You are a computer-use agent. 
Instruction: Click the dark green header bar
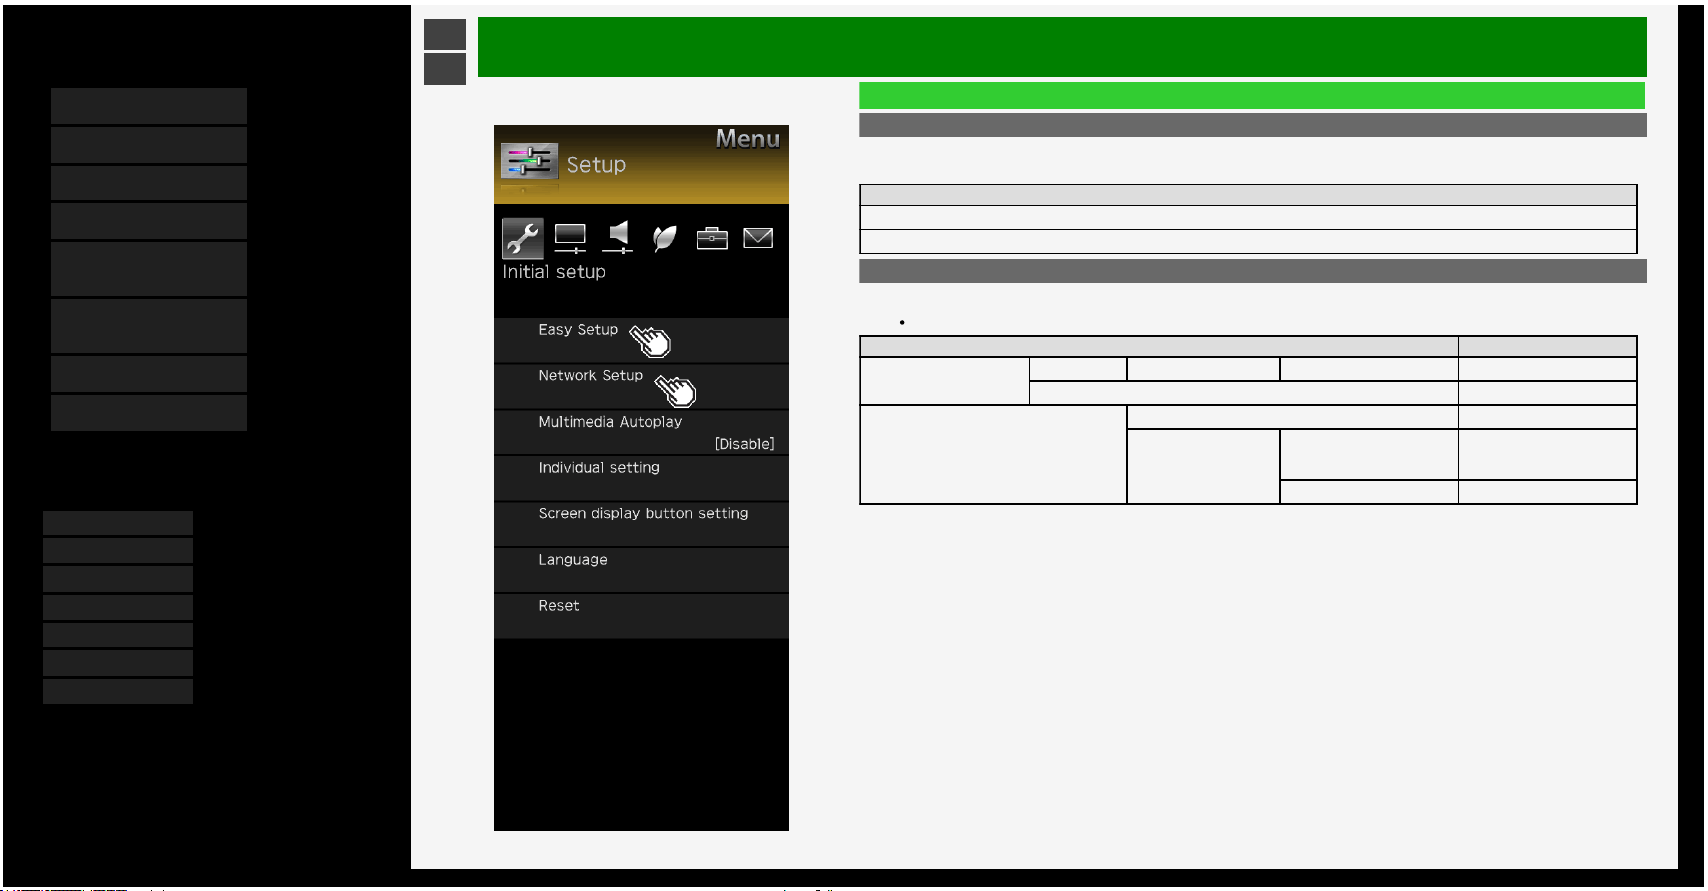[1062, 47]
